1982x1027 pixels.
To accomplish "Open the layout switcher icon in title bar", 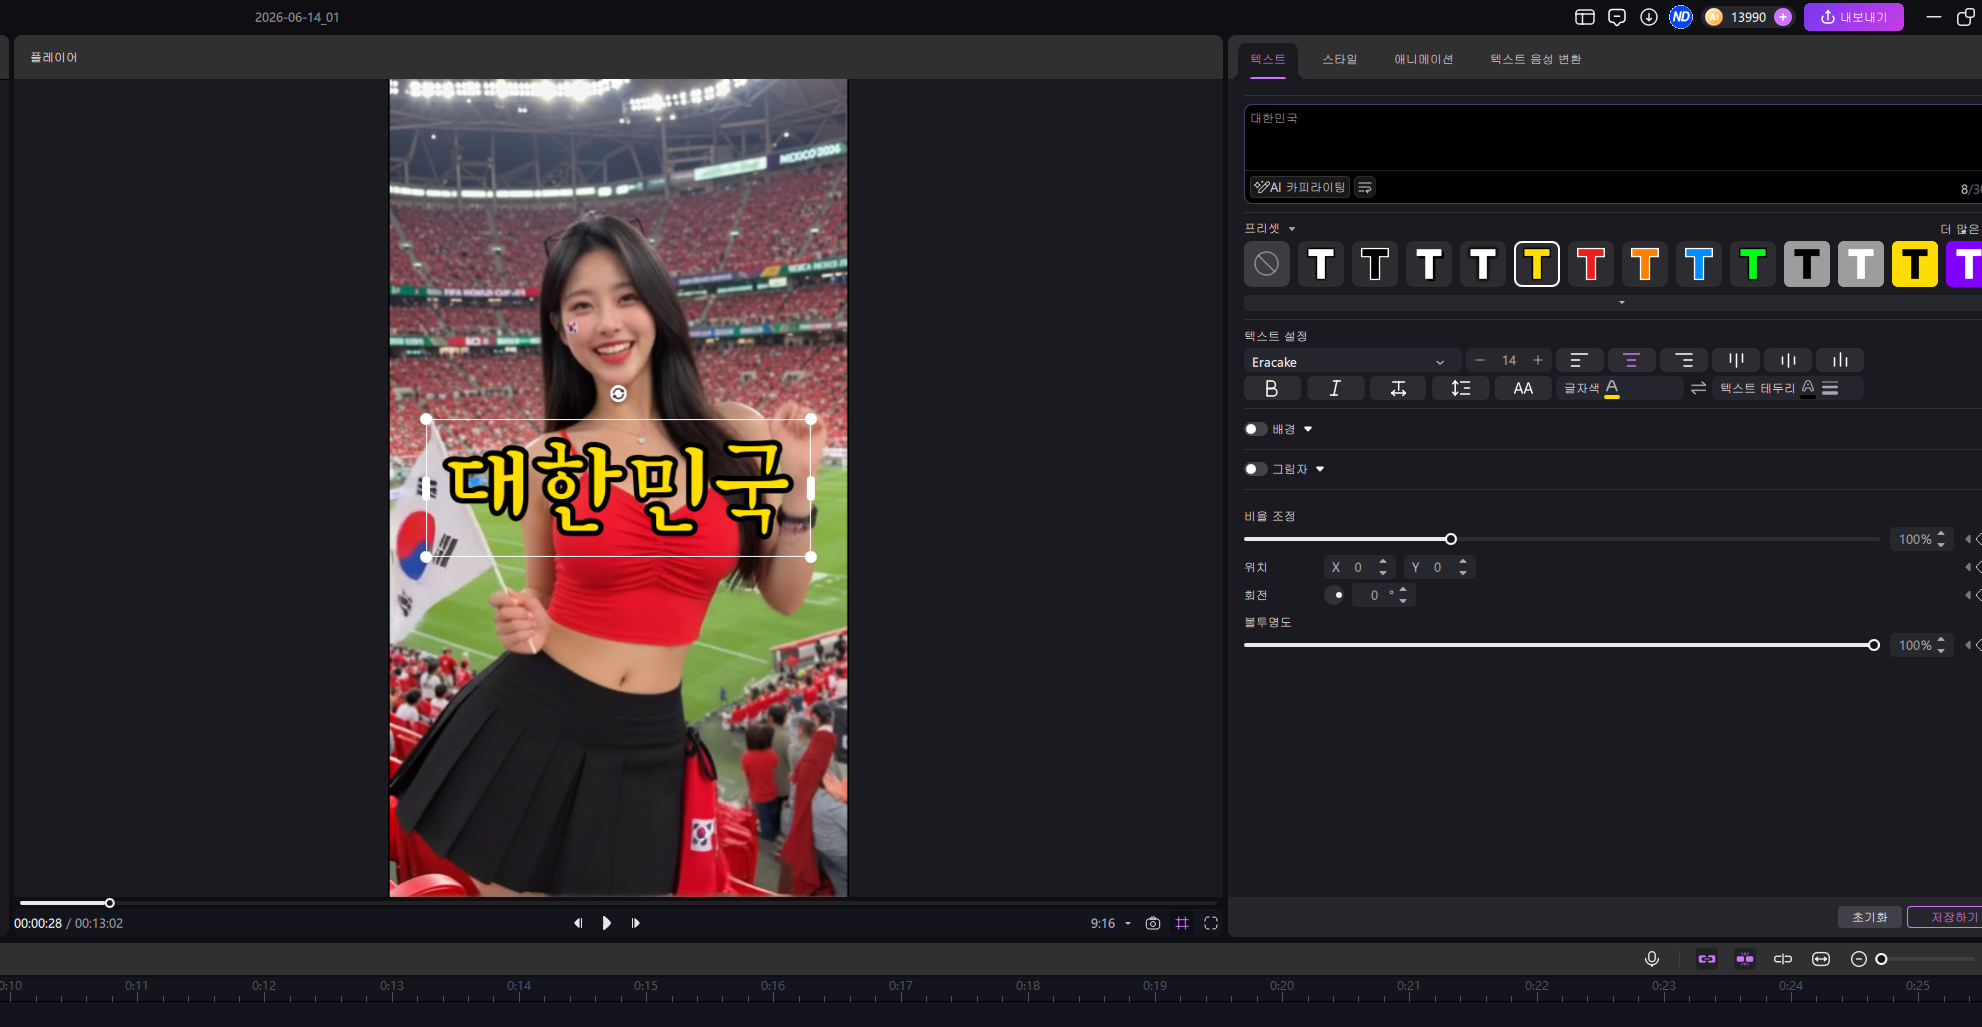I will click(1585, 17).
